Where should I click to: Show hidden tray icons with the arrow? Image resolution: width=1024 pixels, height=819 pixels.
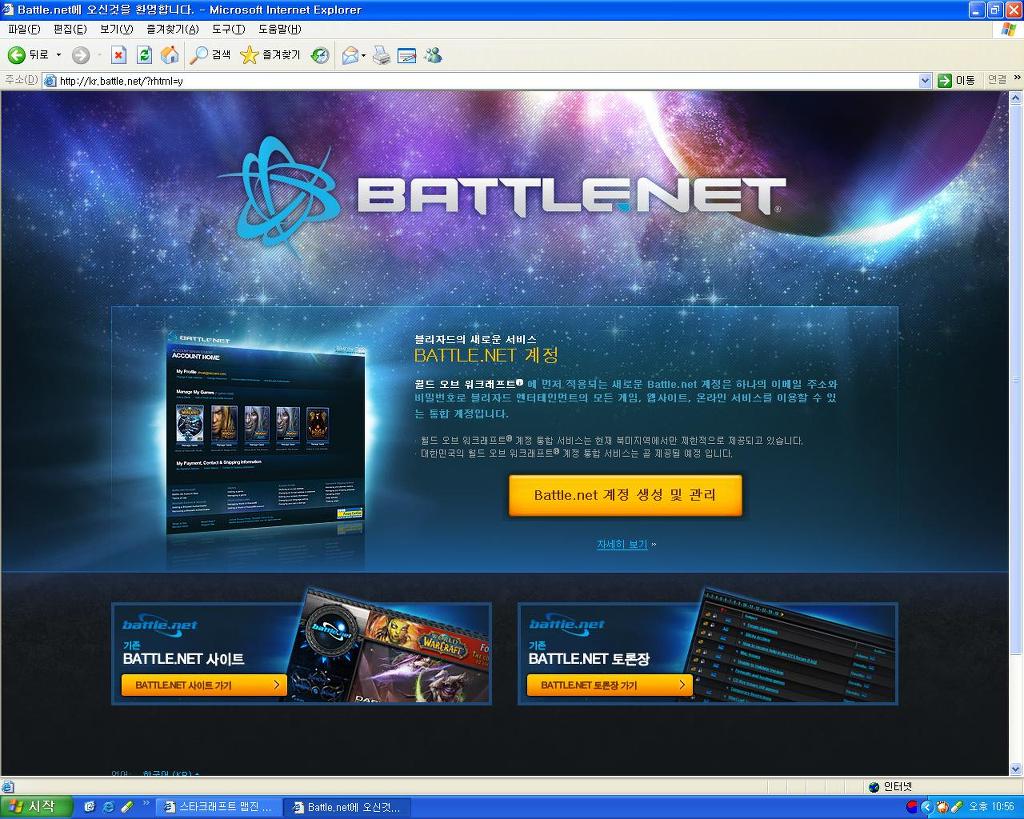(927, 807)
